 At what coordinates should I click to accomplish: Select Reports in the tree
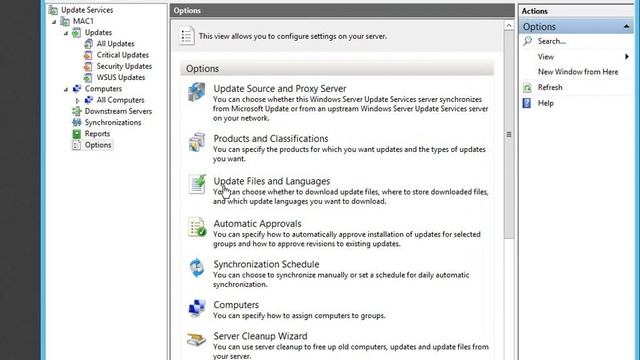[97, 134]
